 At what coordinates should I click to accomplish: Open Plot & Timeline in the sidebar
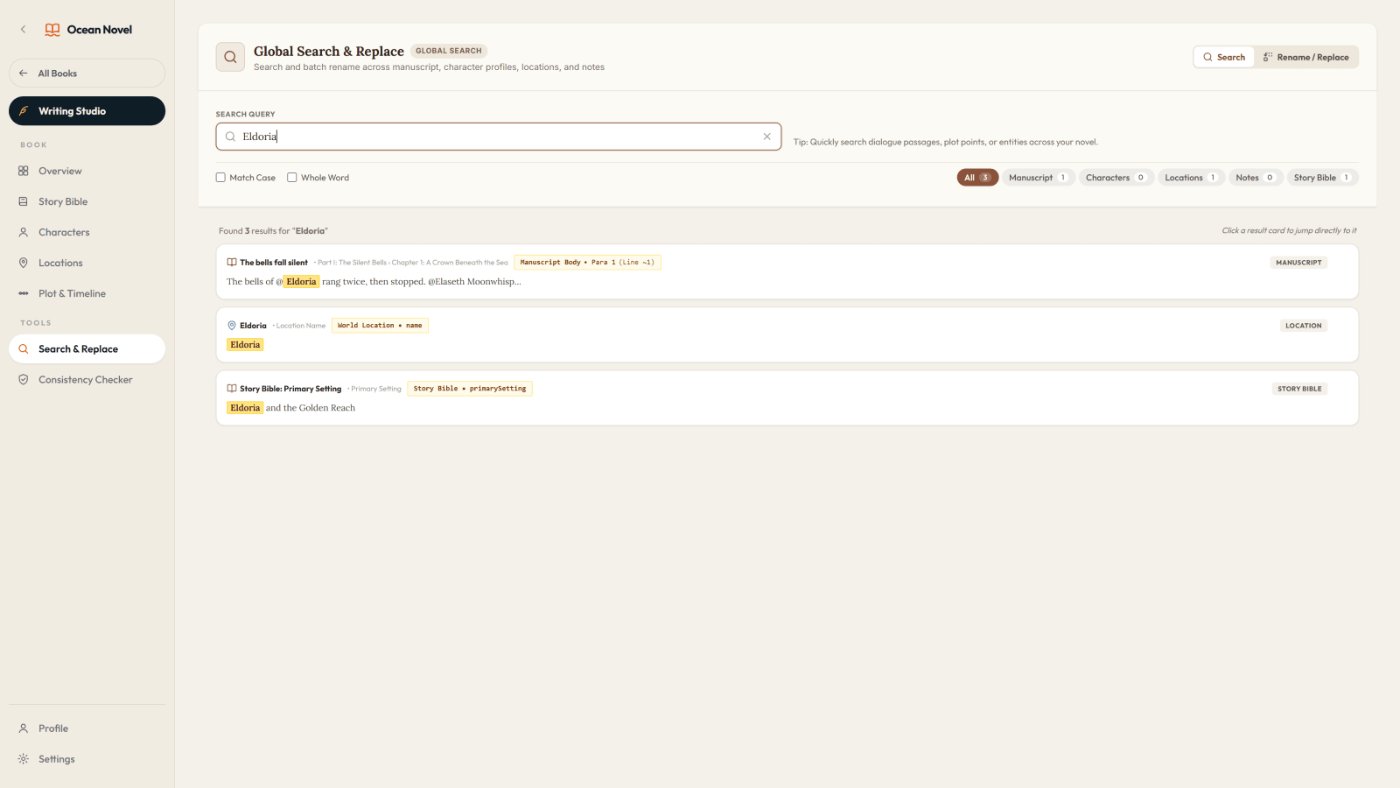pyautogui.click(x=87, y=294)
